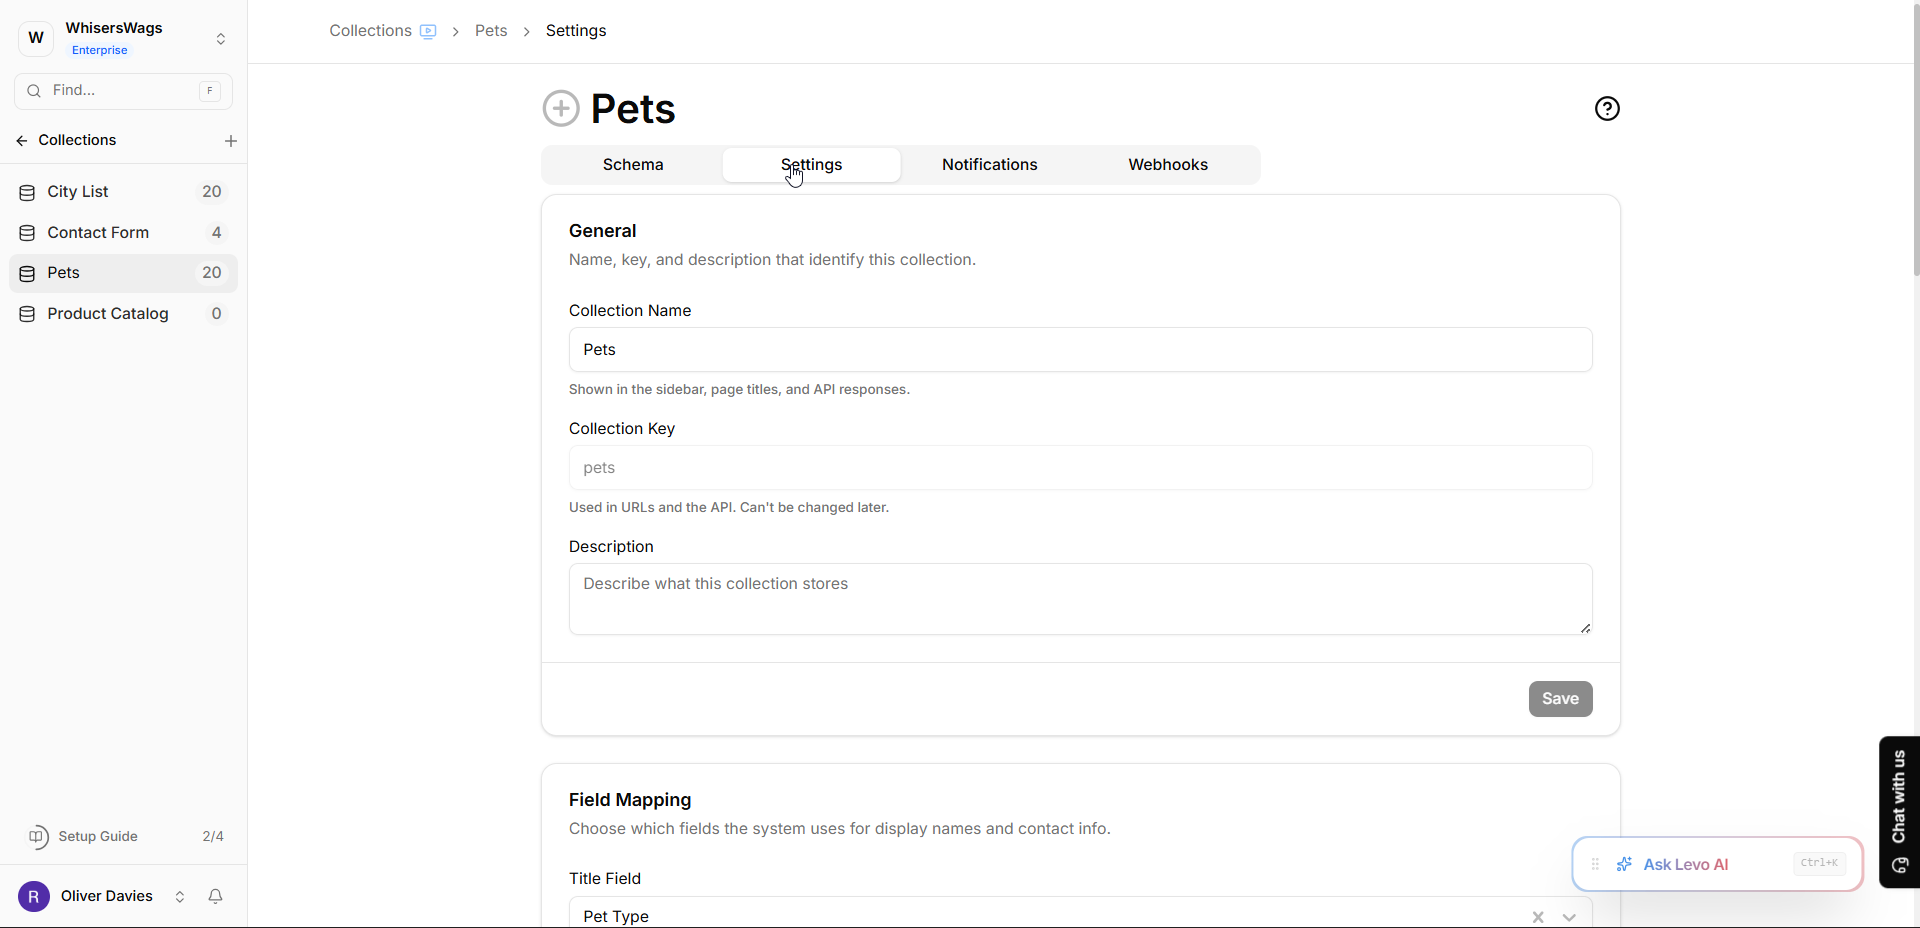Clear the Pet Type title field selection
The width and height of the screenshot is (1920, 928).
pos(1538,916)
